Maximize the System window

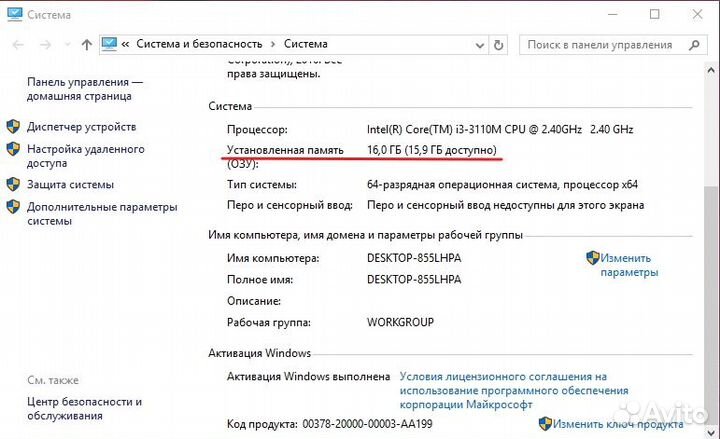click(x=655, y=14)
